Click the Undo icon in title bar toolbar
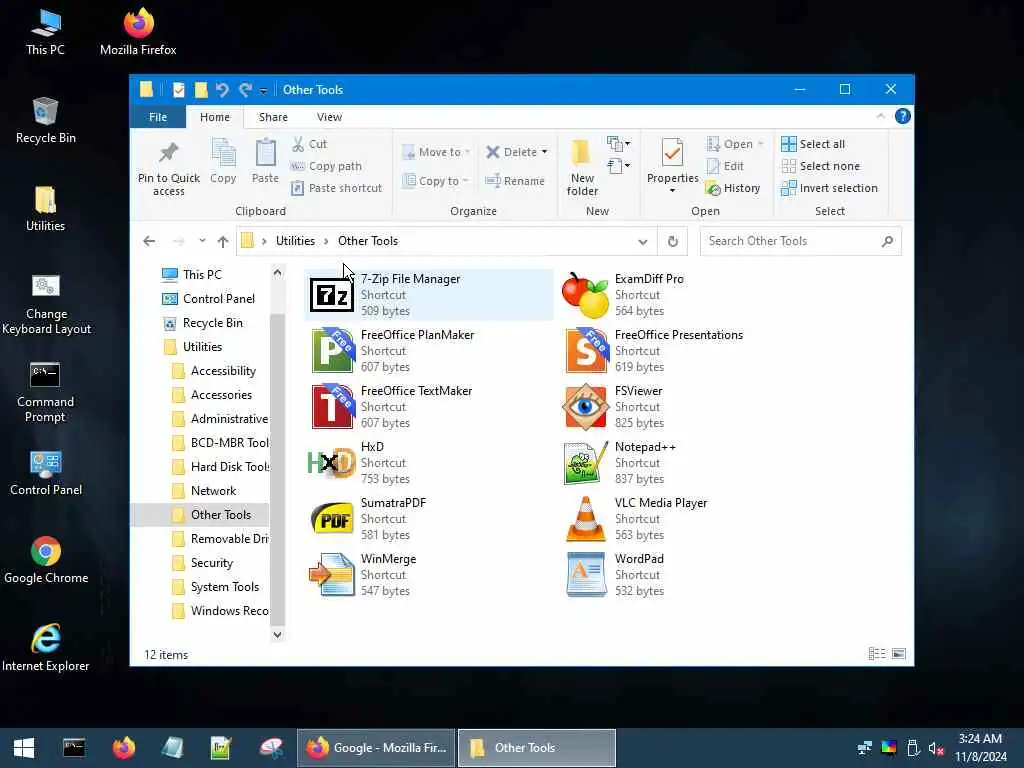The image size is (1024, 768). [222, 89]
